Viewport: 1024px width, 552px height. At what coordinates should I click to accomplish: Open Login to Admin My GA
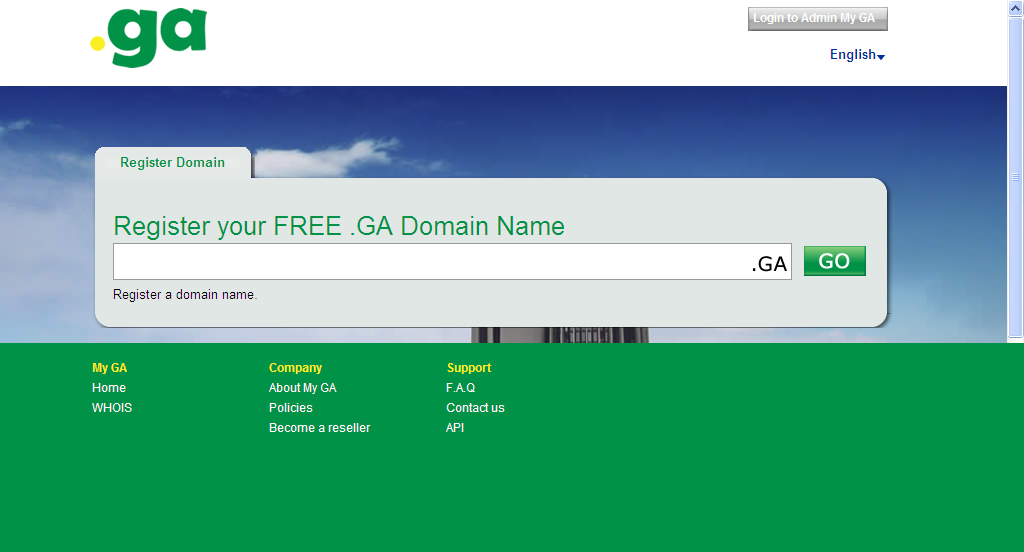[818, 19]
